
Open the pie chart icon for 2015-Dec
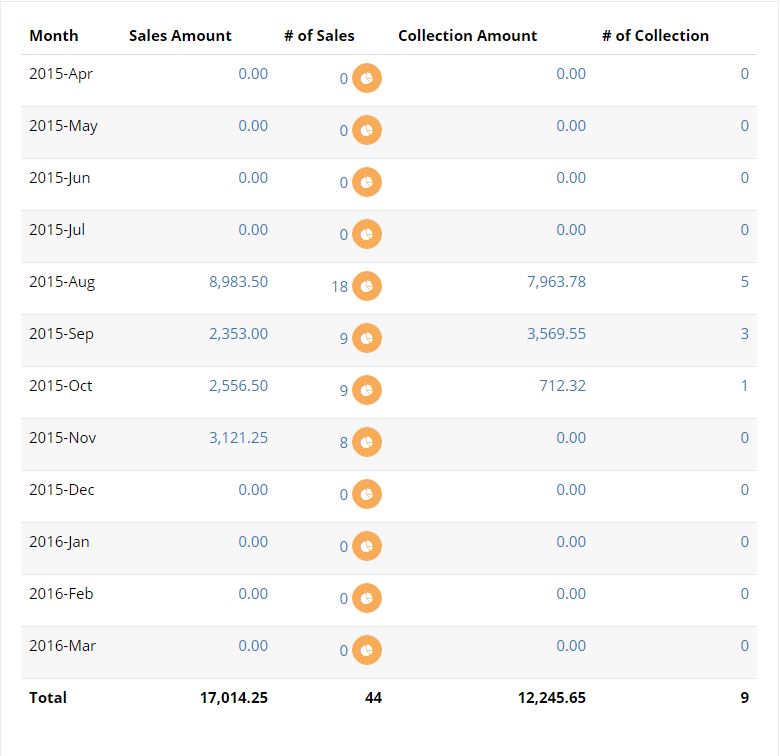pos(367,494)
